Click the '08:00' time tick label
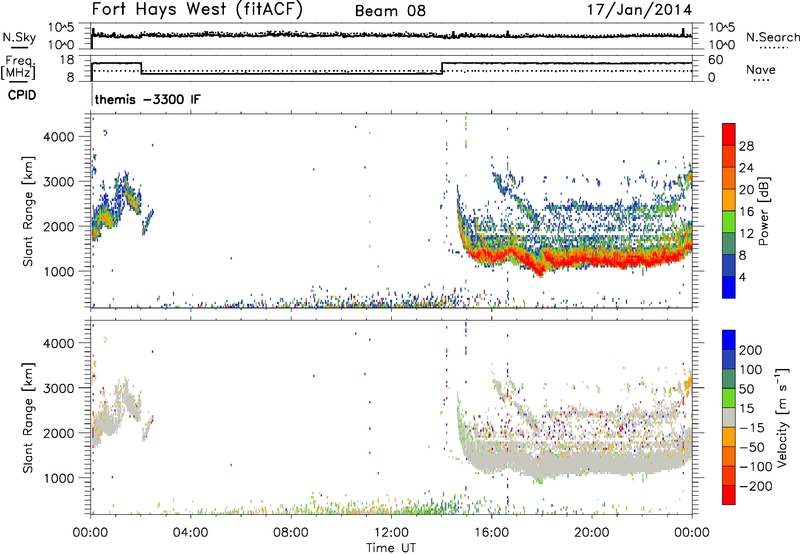The image size is (800, 554). tap(291, 533)
